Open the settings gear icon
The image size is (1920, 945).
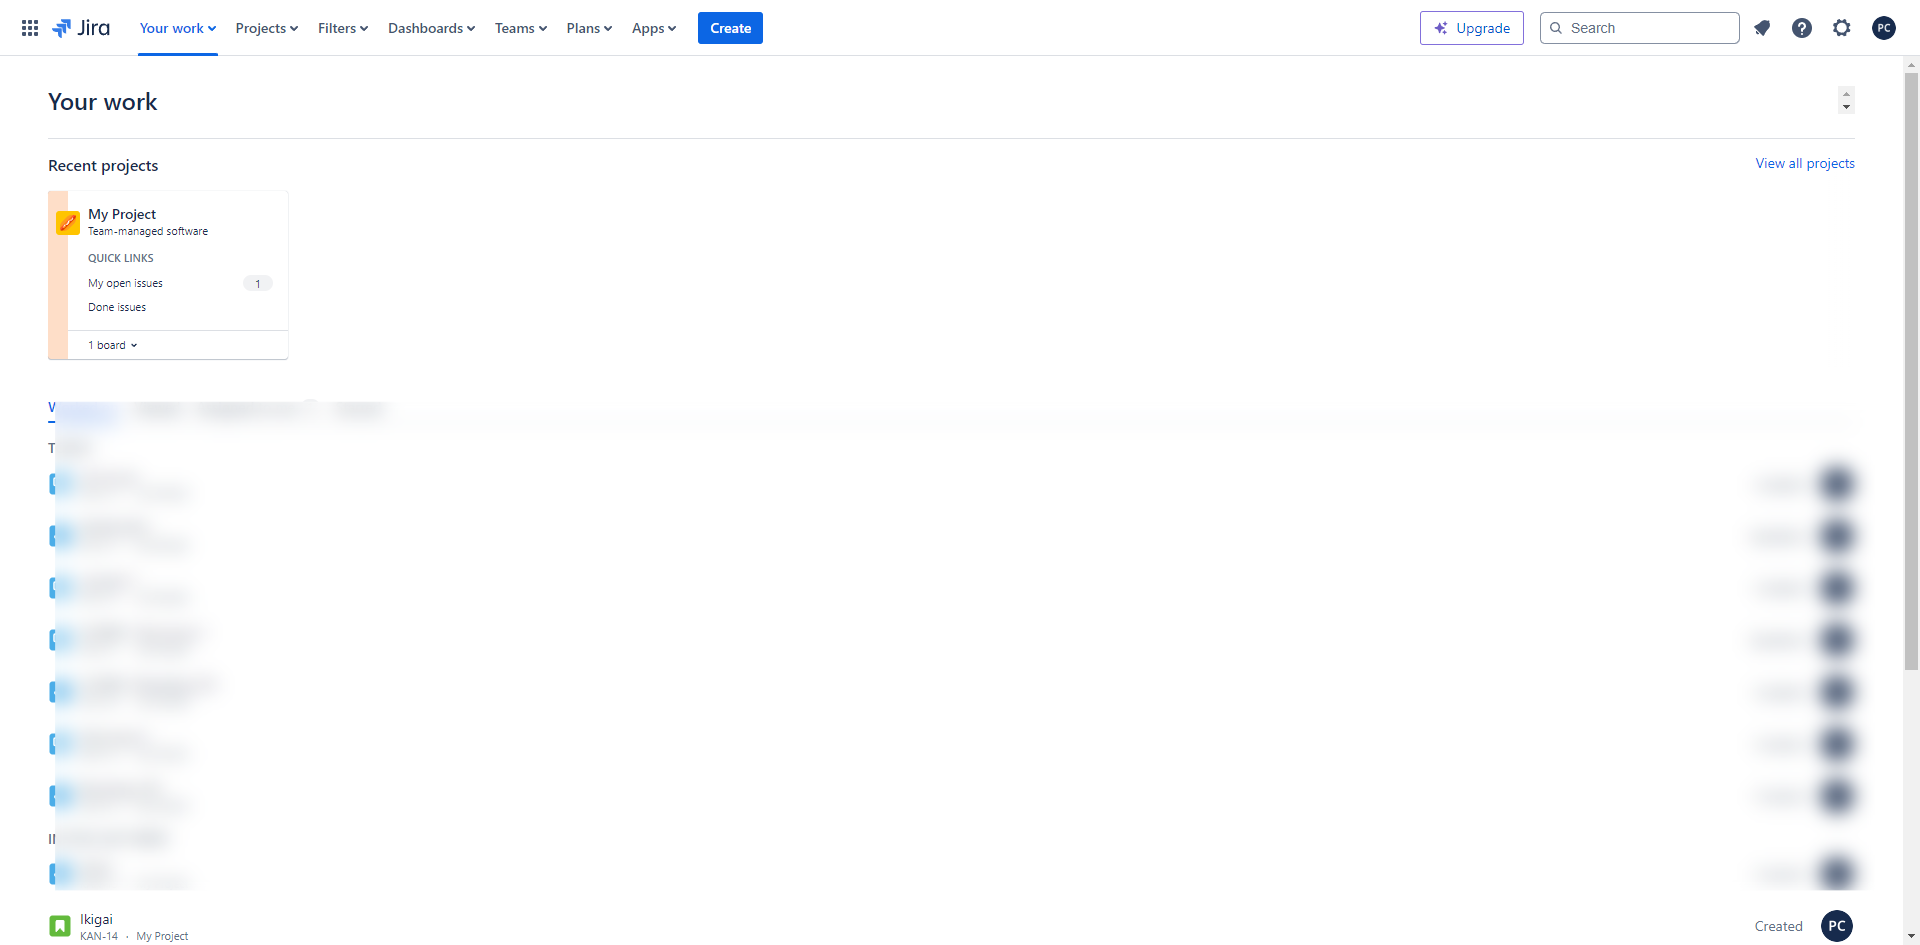tap(1842, 28)
